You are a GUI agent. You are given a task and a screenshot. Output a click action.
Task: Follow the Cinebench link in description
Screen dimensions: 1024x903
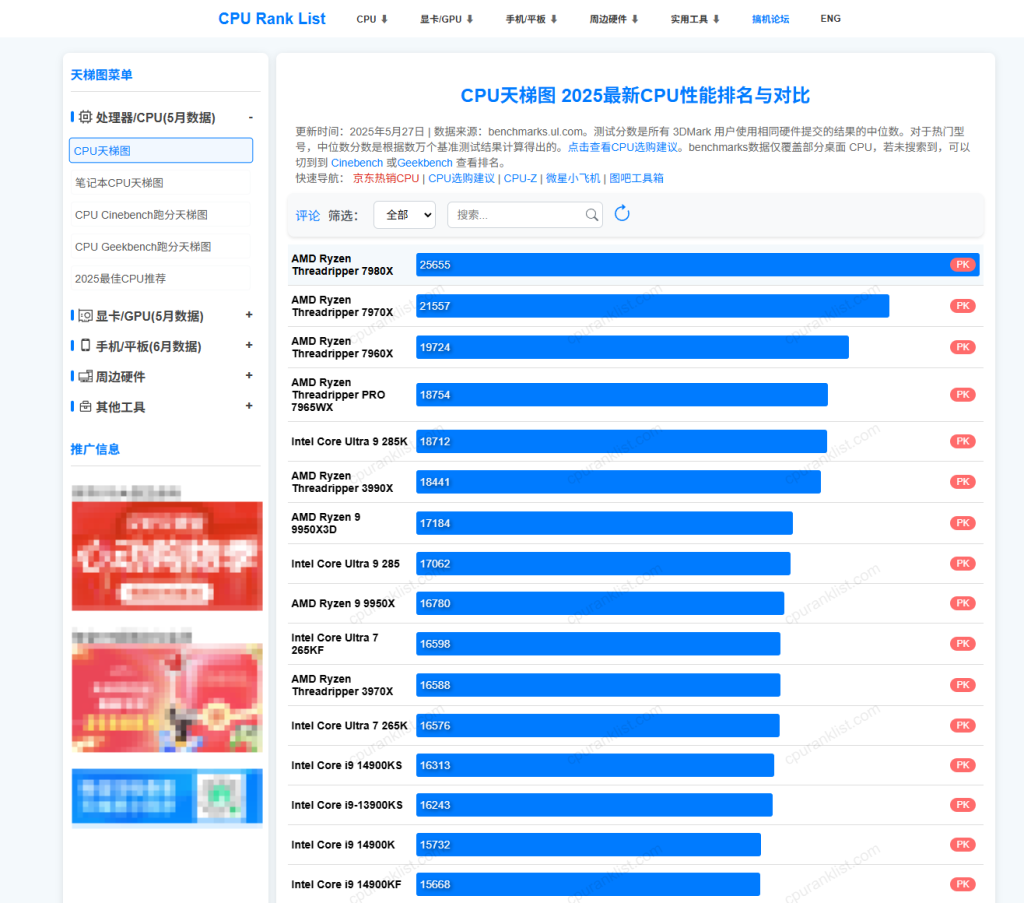357,163
